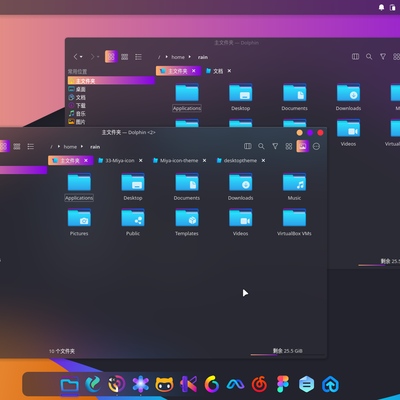Expand breadcrumb arrow before rain in back window

click(x=189, y=57)
